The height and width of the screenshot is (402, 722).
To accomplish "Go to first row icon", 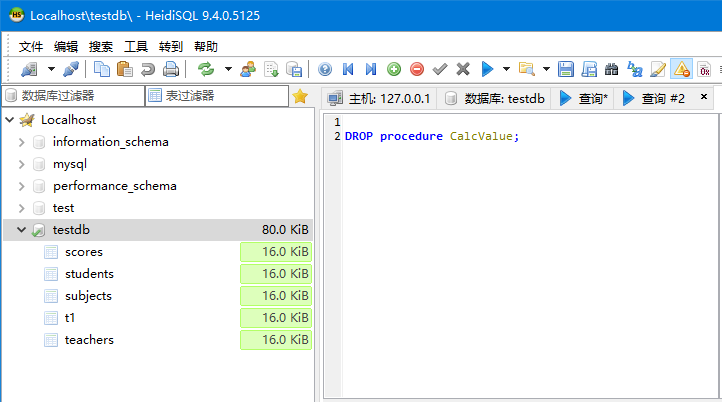I will click(348, 70).
